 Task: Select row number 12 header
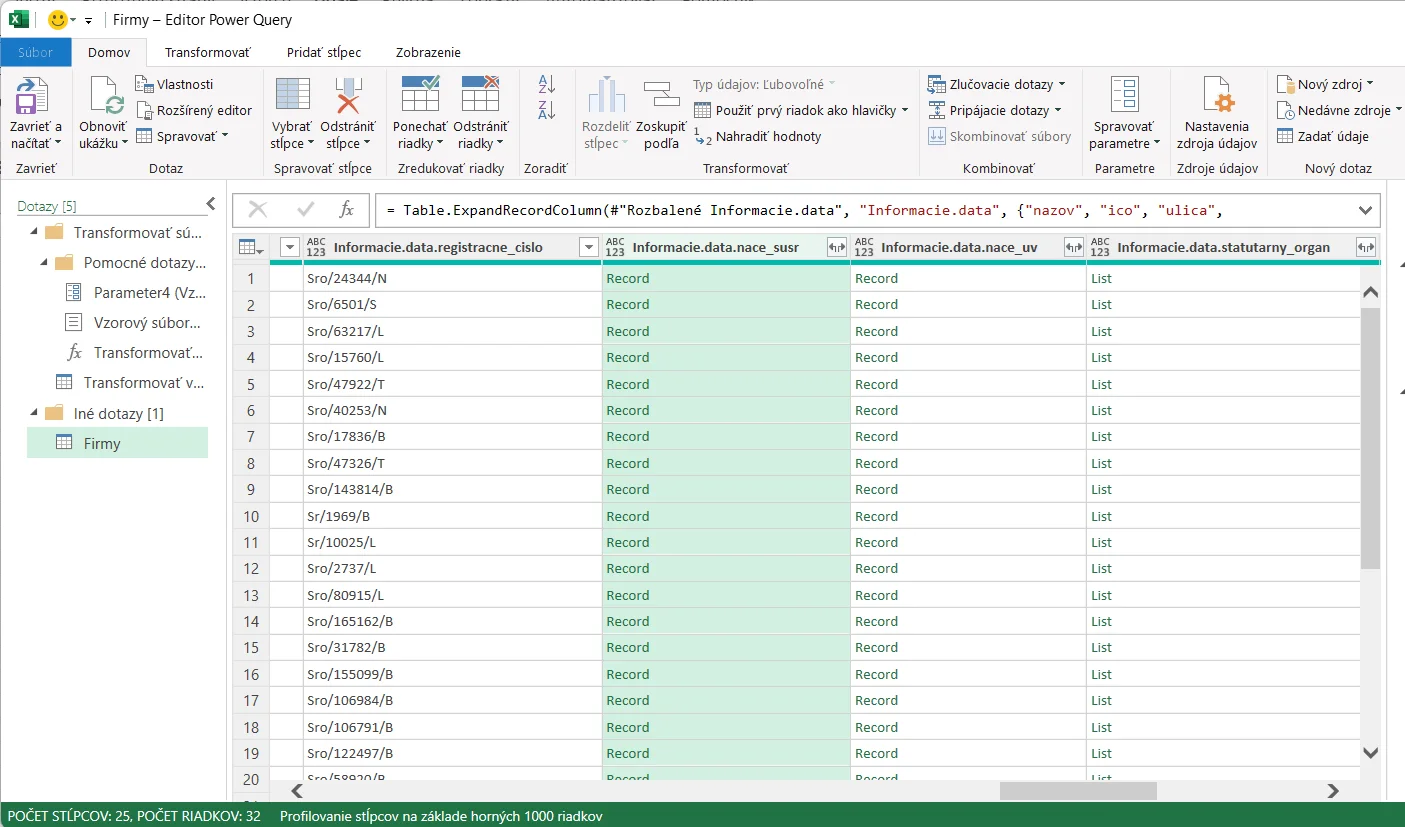click(x=251, y=568)
